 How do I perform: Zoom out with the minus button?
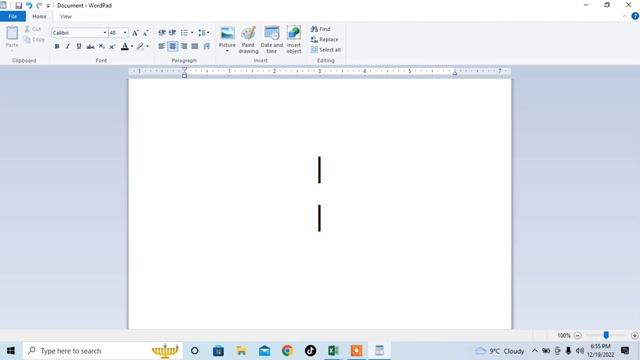(x=578, y=336)
